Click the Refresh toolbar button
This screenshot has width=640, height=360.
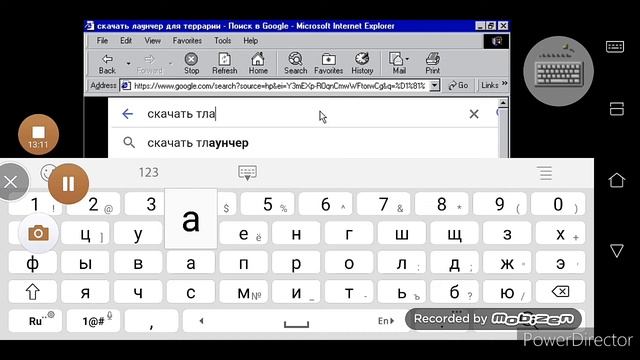pyautogui.click(x=224, y=64)
